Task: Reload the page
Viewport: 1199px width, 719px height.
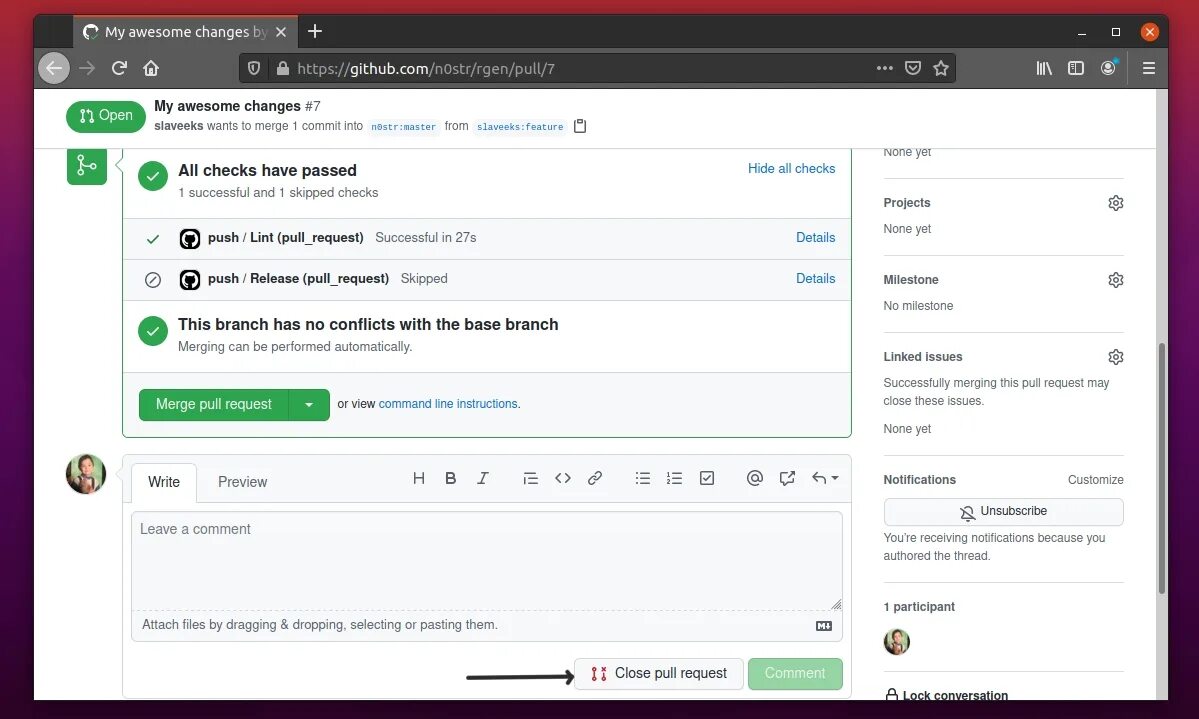Action: (119, 68)
